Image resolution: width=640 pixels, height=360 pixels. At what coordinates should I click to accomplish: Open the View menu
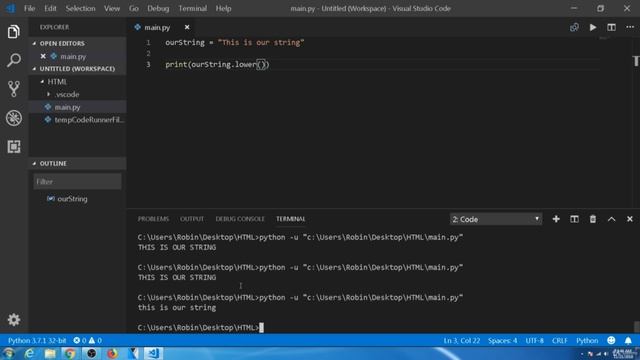pos(112,8)
